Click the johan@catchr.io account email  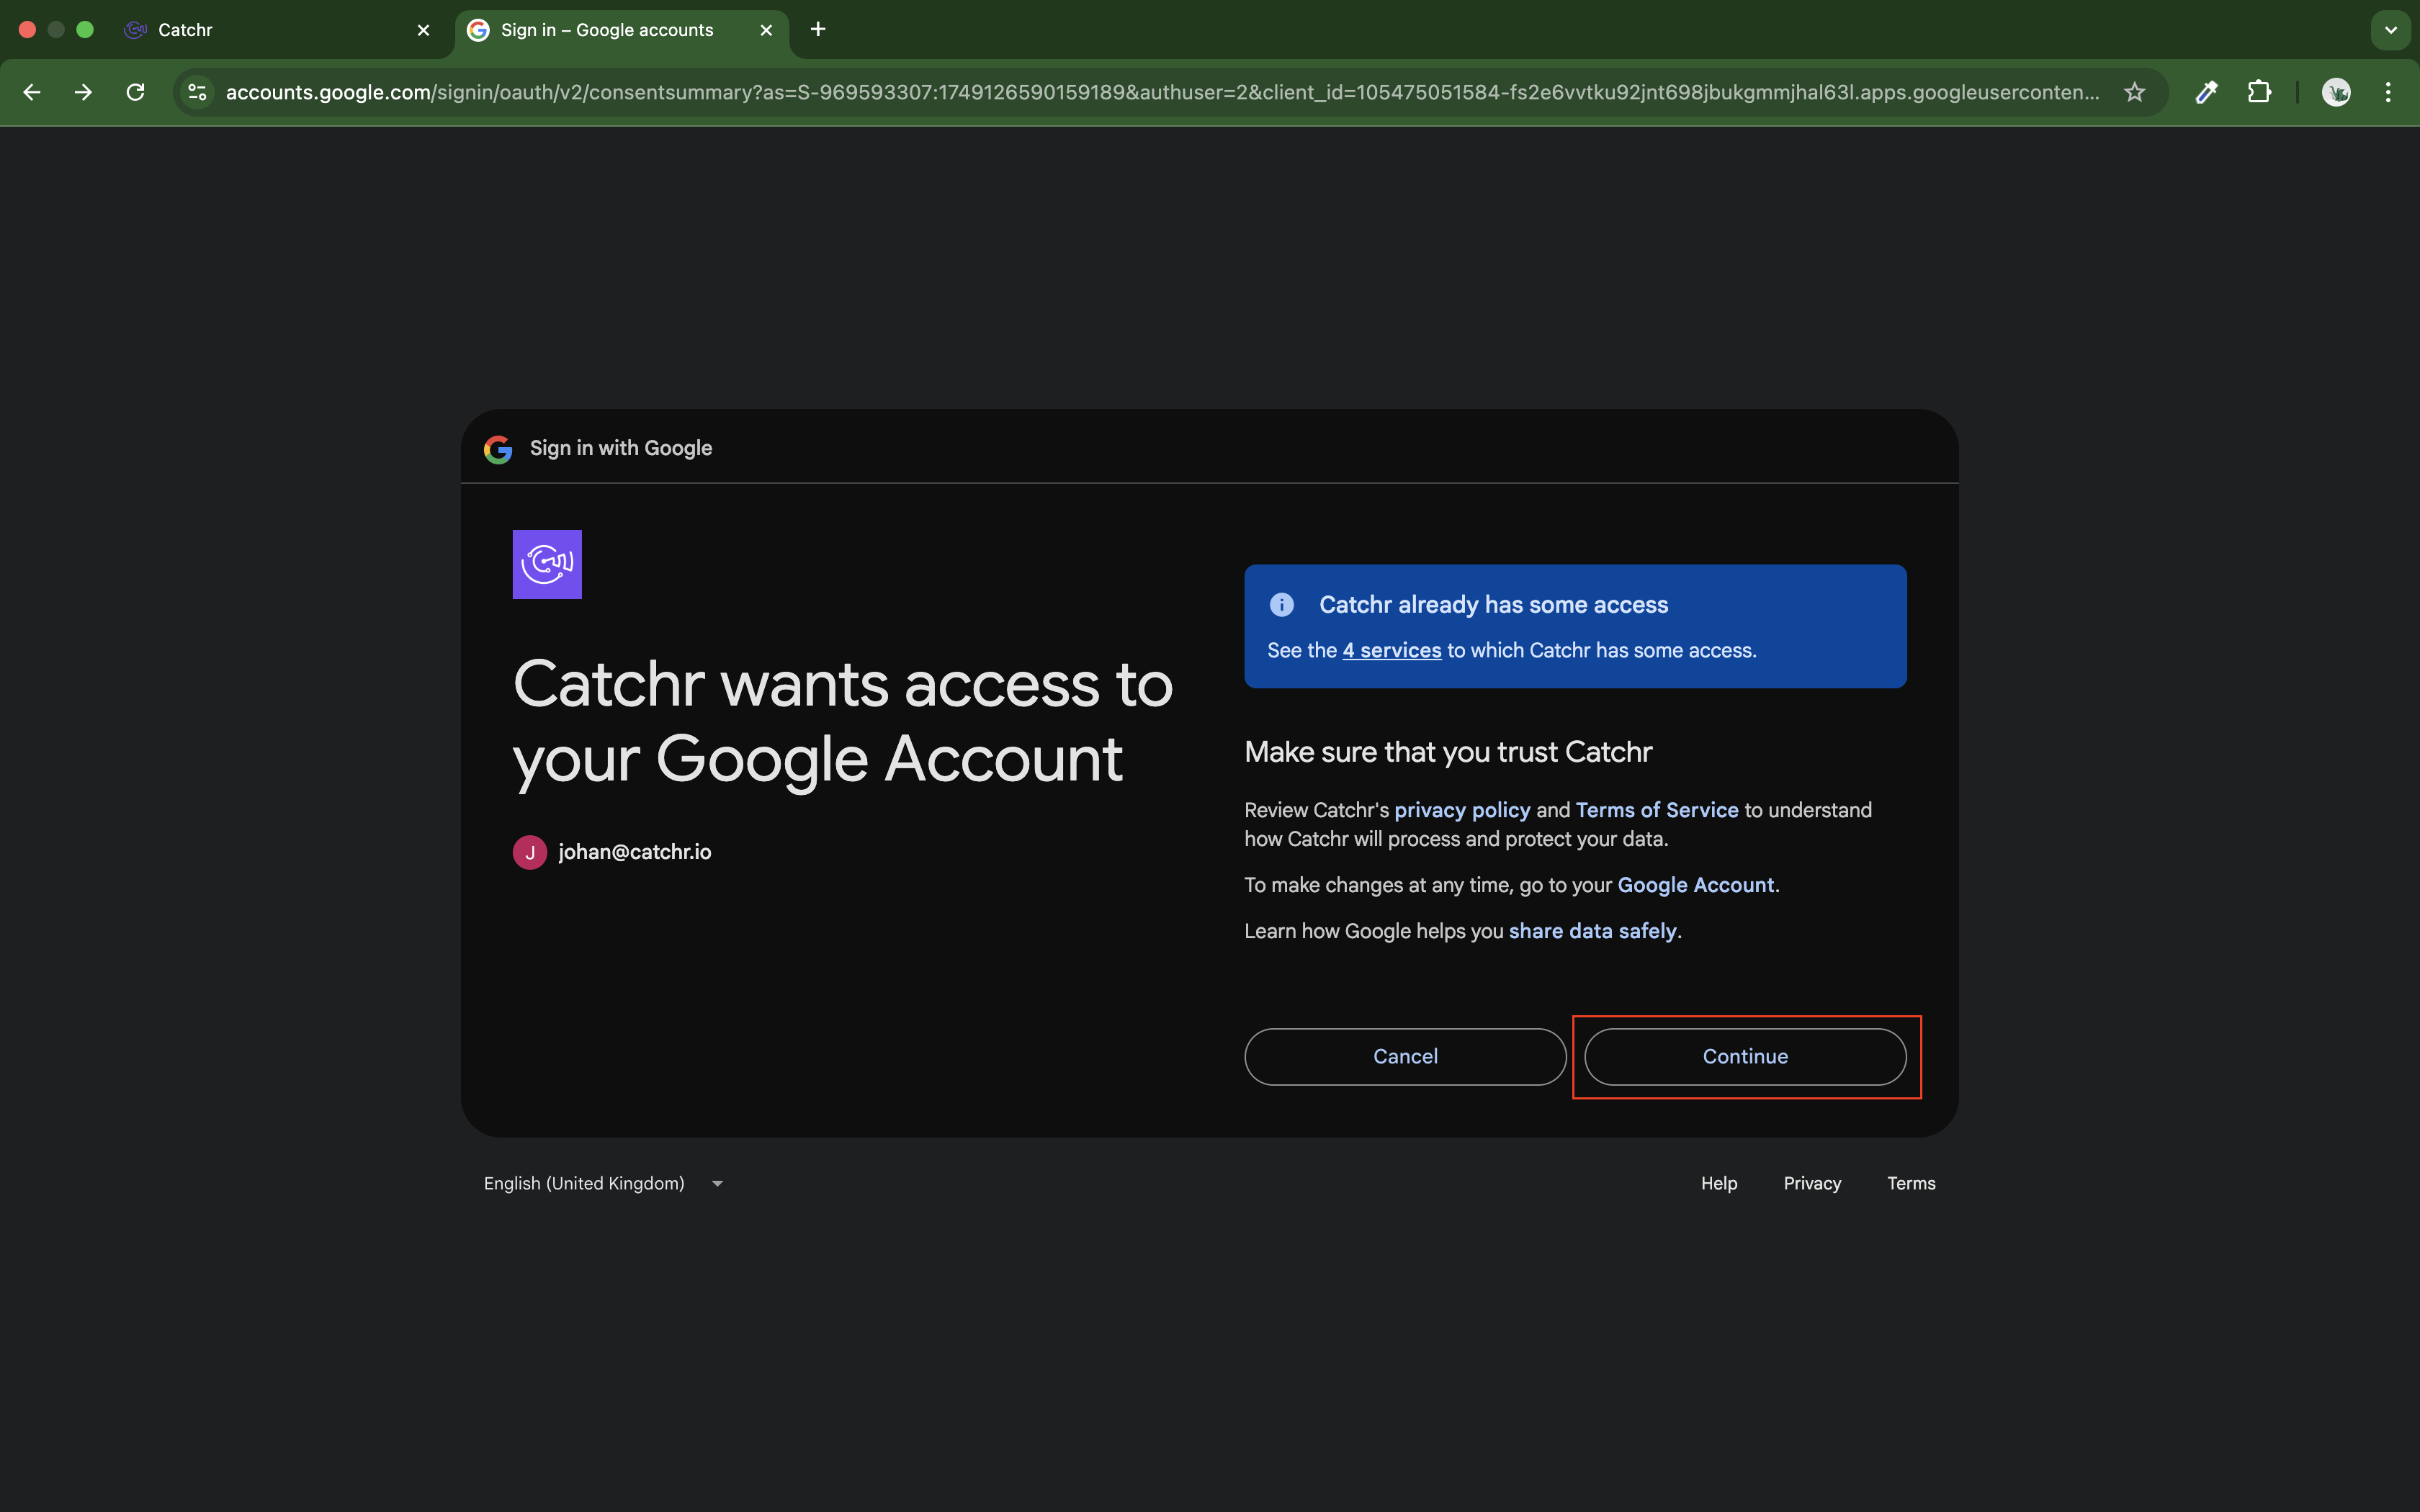635,852
